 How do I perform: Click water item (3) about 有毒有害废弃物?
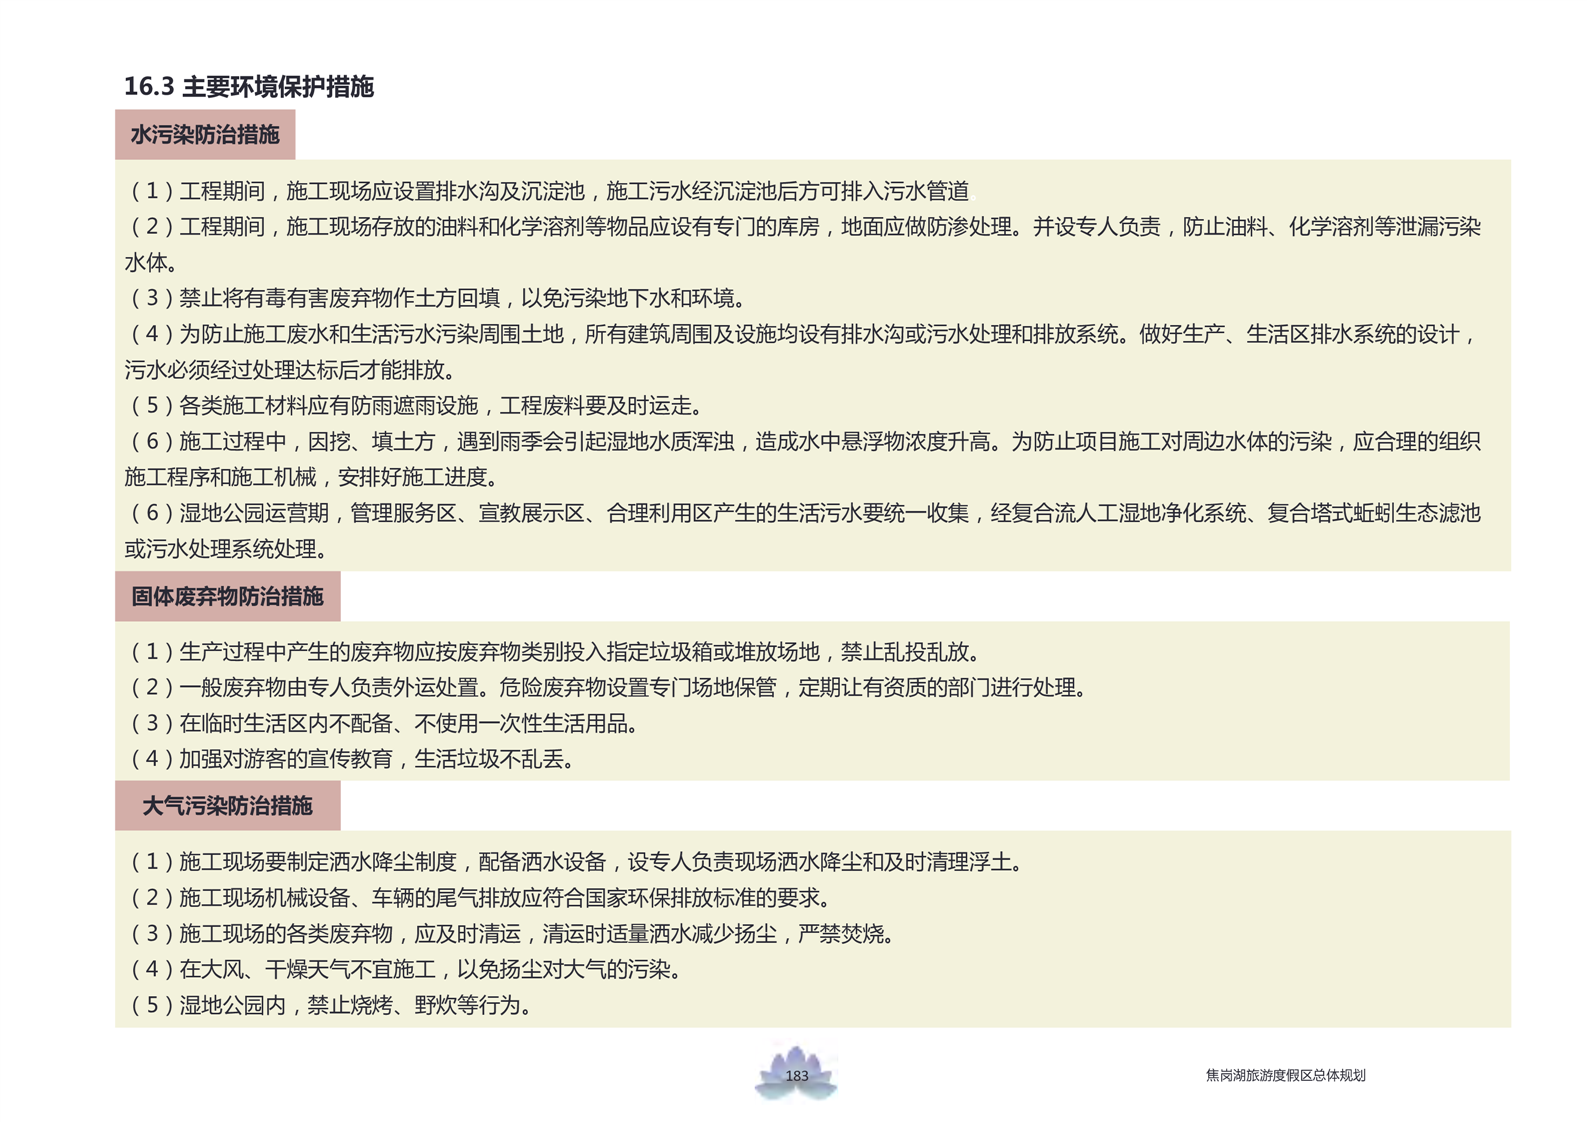(438, 298)
